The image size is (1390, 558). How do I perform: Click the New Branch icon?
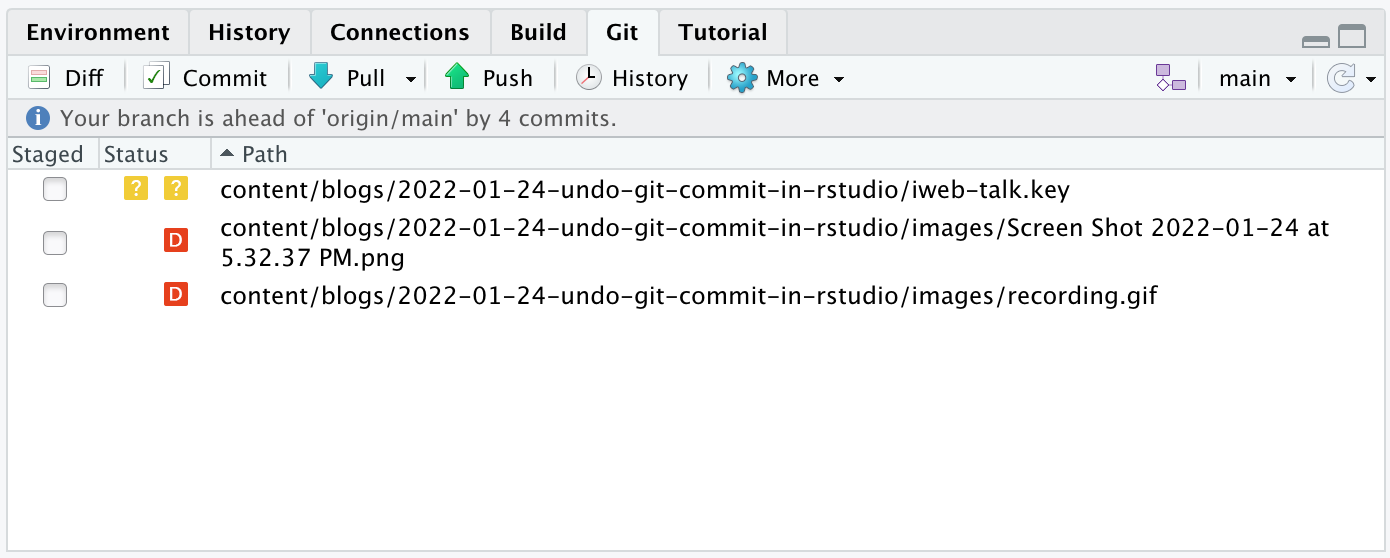pyautogui.click(x=1170, y=78)
